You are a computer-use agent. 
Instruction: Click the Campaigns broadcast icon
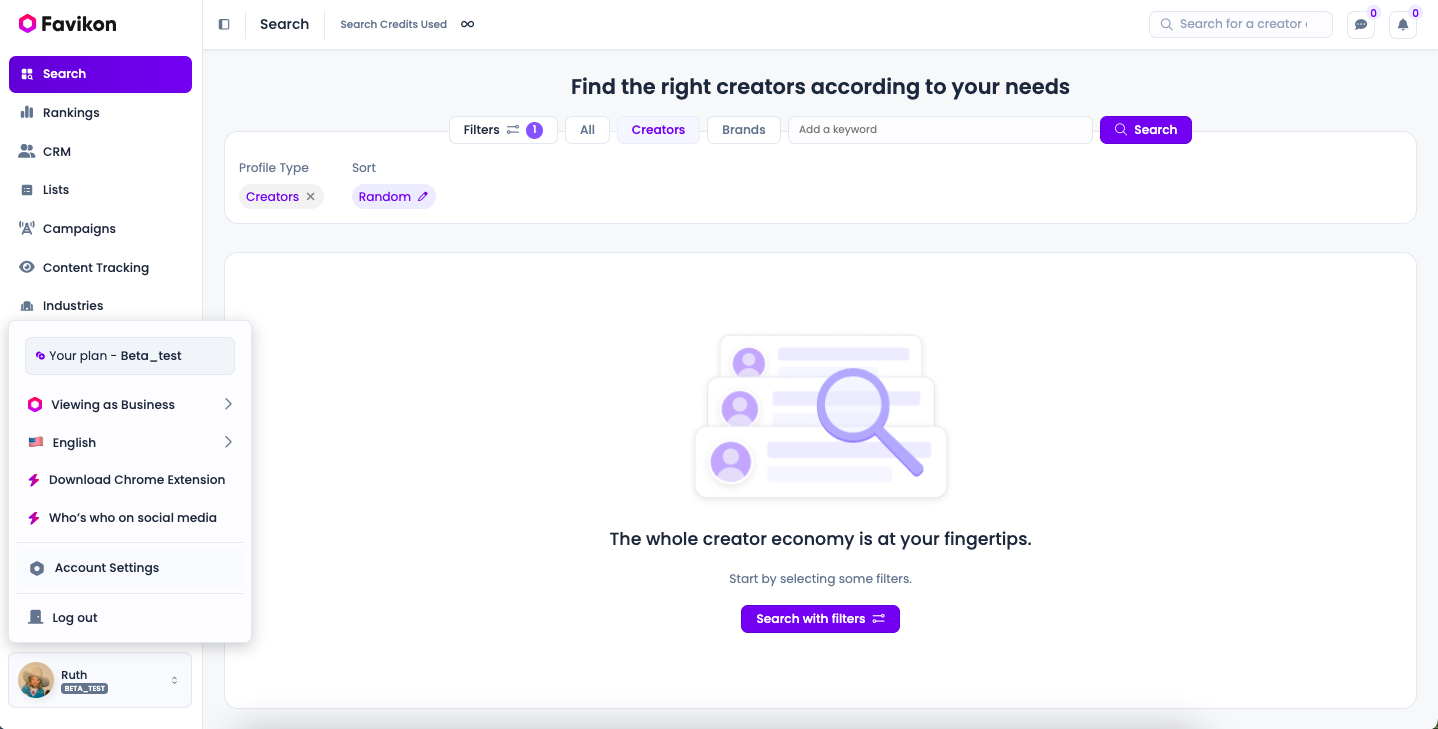pos(27,229)
